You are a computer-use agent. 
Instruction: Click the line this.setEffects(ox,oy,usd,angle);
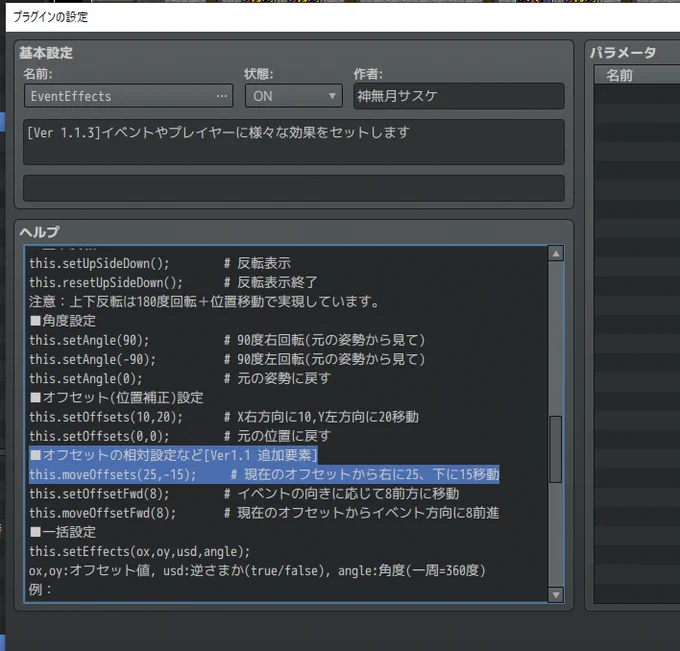click(140, 551)
